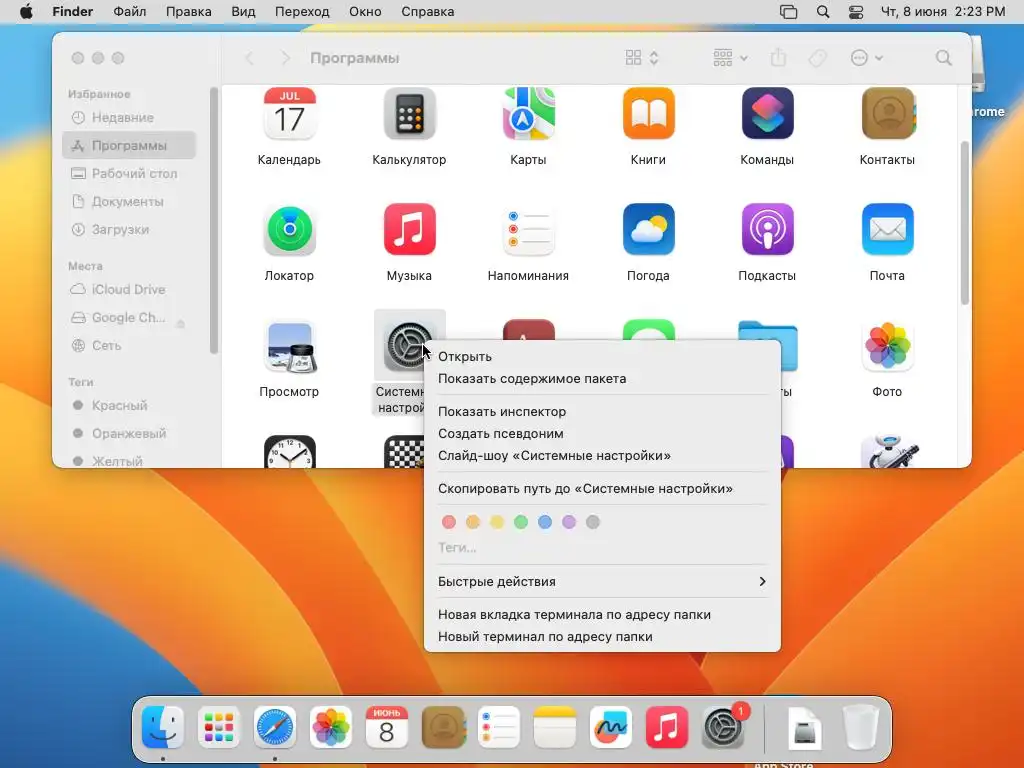Apply the blue tag color dot
The image size is (1024, 768).
(x=545, y=522)
